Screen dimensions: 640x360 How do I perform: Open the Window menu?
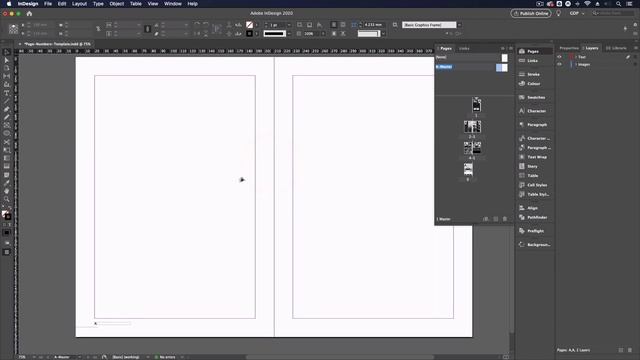[x=173, y=4]
